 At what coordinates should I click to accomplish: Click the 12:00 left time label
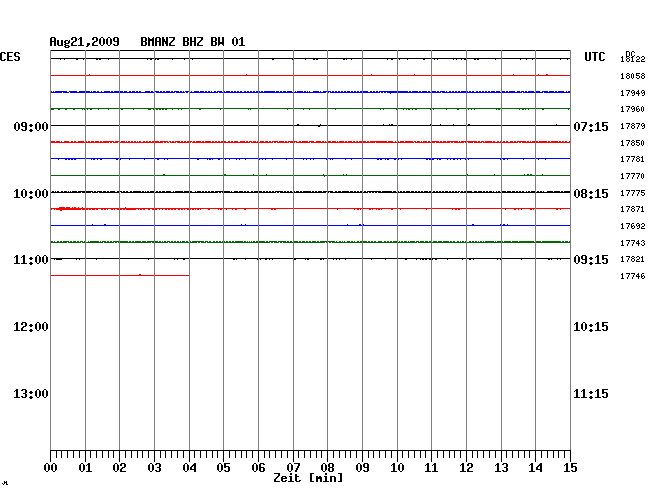click(x=31, y=327)
